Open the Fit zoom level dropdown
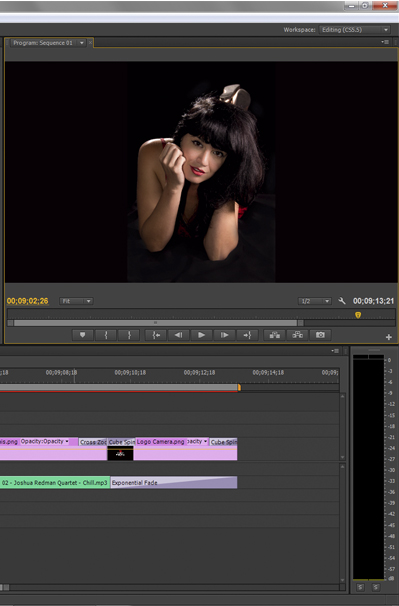The height and width of the screenshot is (606, 399). pos(76,301)
